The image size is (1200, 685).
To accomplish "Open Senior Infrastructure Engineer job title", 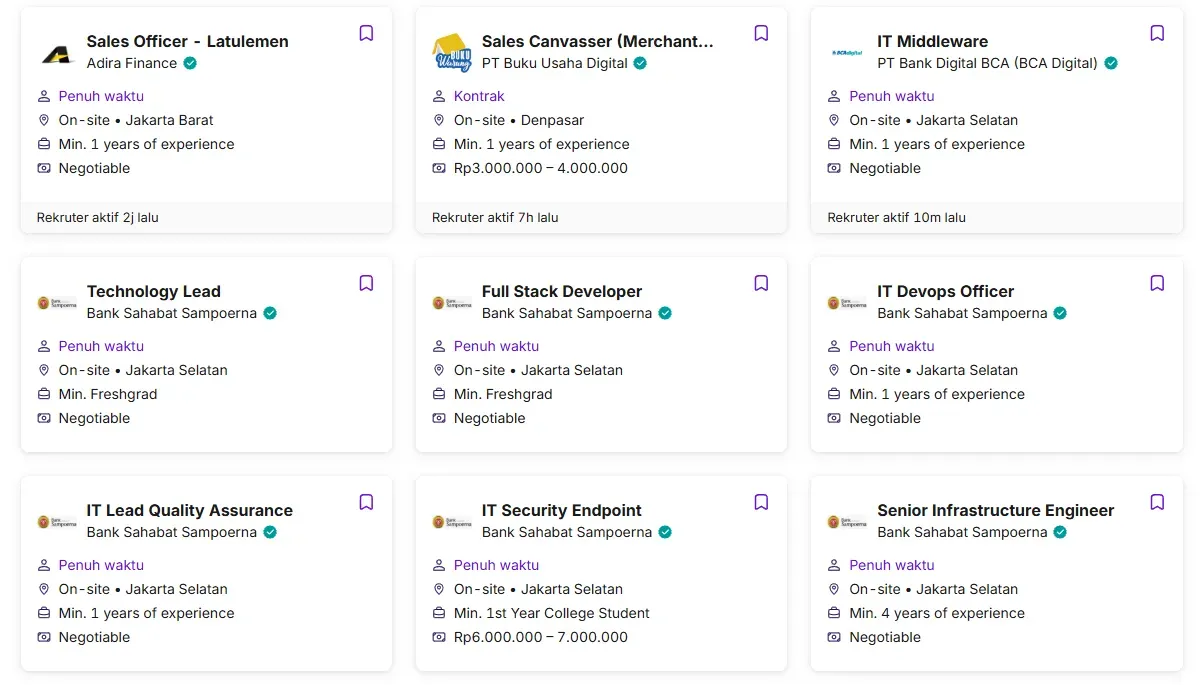I will point(995,510).
